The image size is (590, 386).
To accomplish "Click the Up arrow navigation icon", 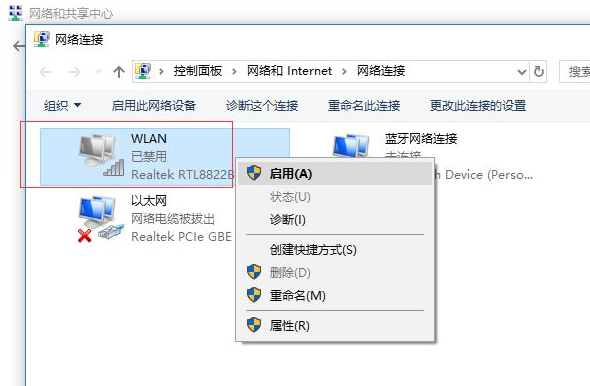I will [119, 71].
